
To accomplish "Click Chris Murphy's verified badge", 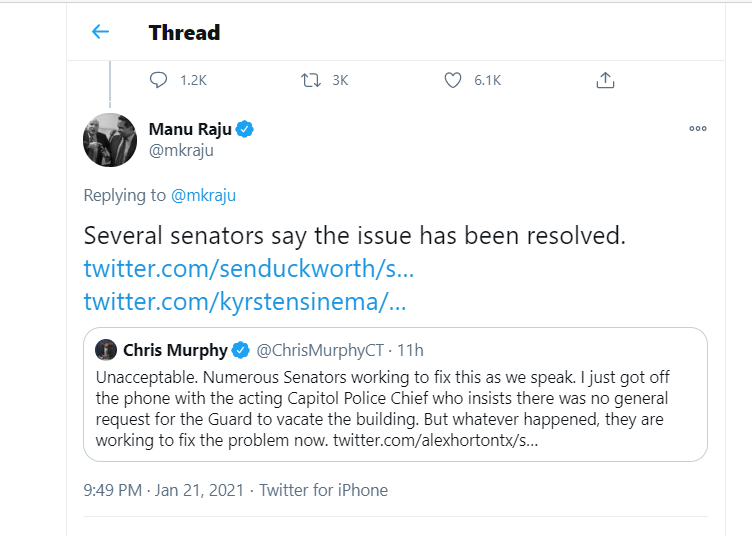I will 240,350.
